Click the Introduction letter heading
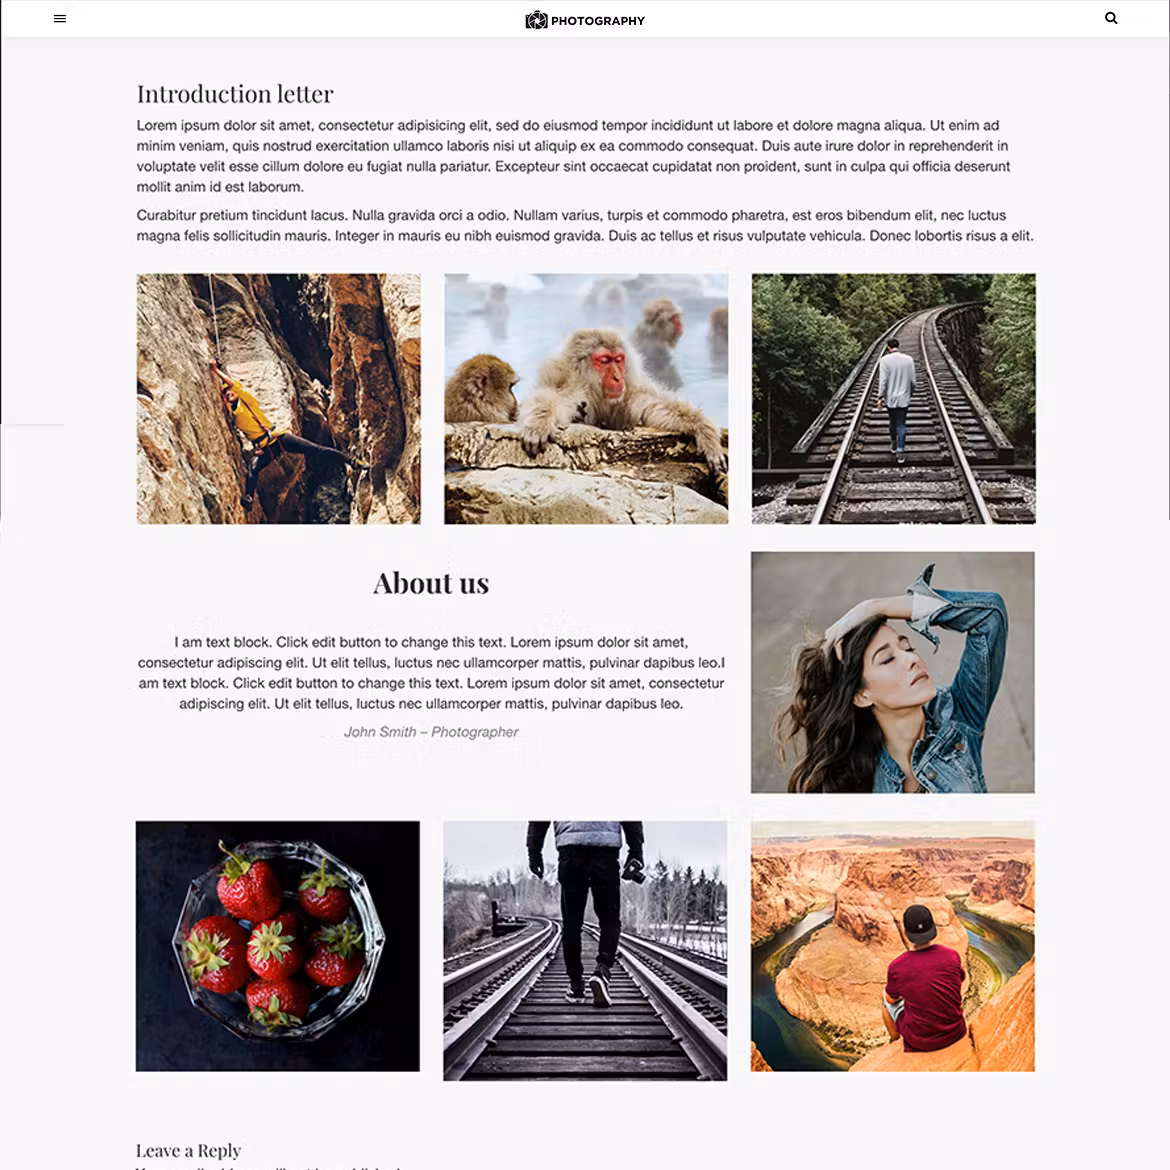Image resolution: width=1170 pixels, height=1170 pixels. click(x=234, y=94)
